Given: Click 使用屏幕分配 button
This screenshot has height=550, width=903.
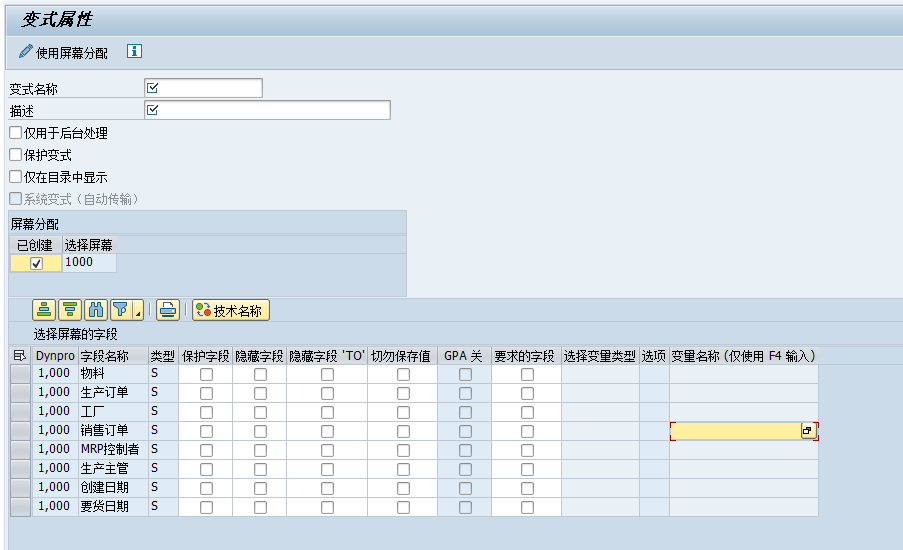Looking at the screenshot, I should click(x=63, y=52).
